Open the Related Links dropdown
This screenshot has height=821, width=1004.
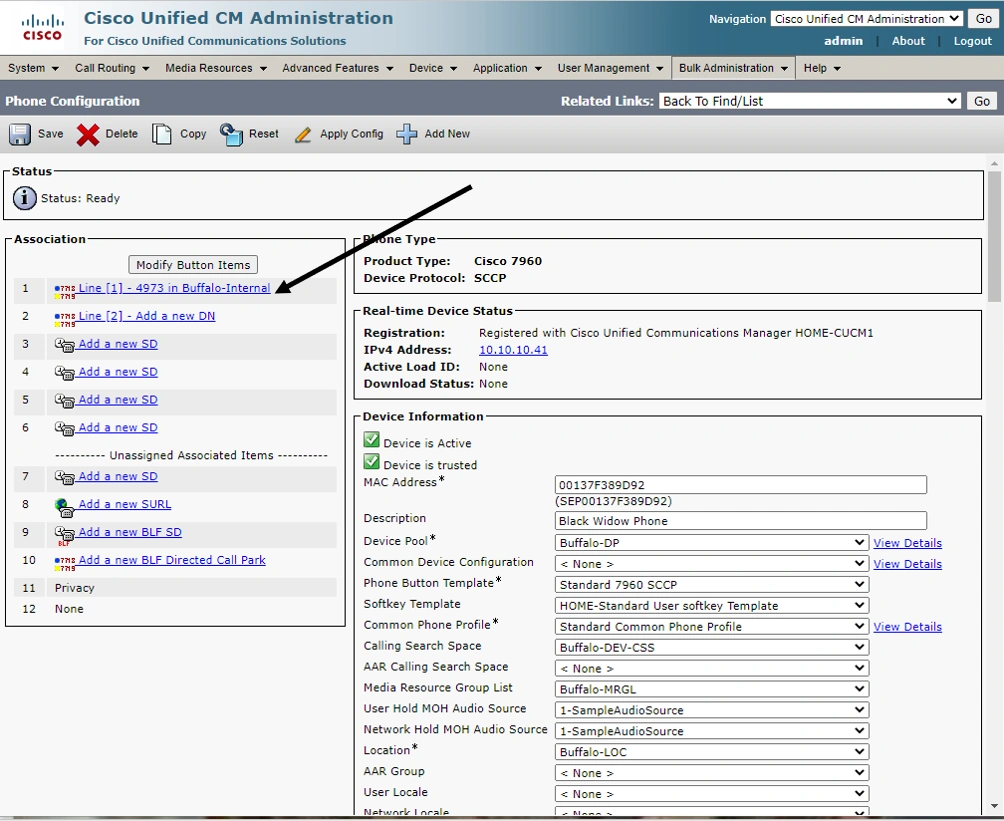[x=809, y=101]
